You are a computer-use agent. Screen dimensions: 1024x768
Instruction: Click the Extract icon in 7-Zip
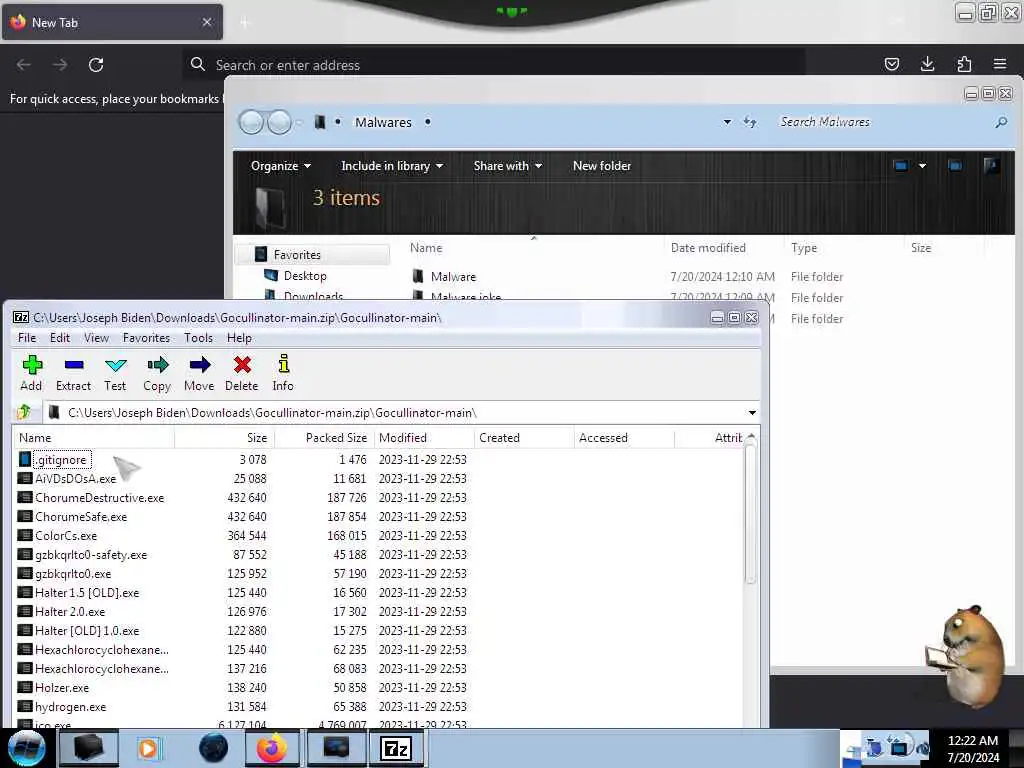point(74,364)
